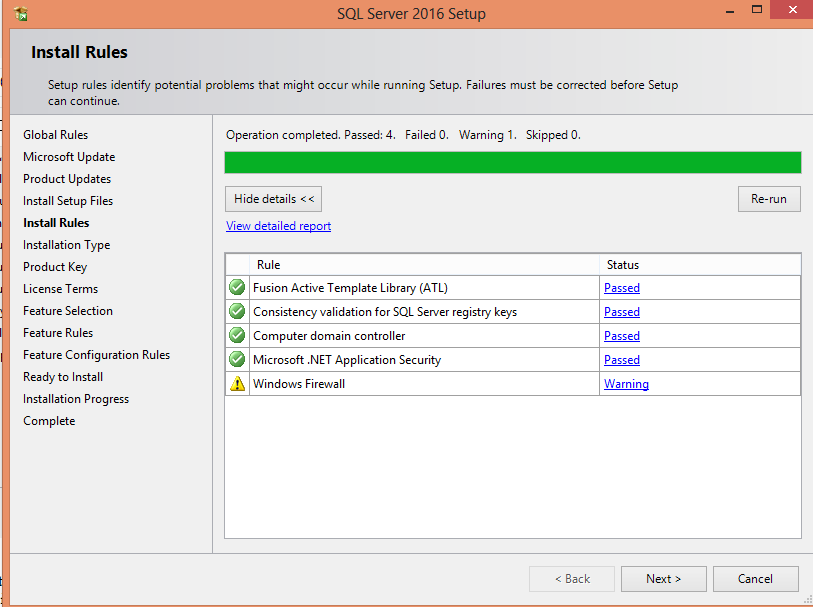Click 'Consistency validation for SQL Server registry keys' text
The image size is (813, 607).
(385, 312)
